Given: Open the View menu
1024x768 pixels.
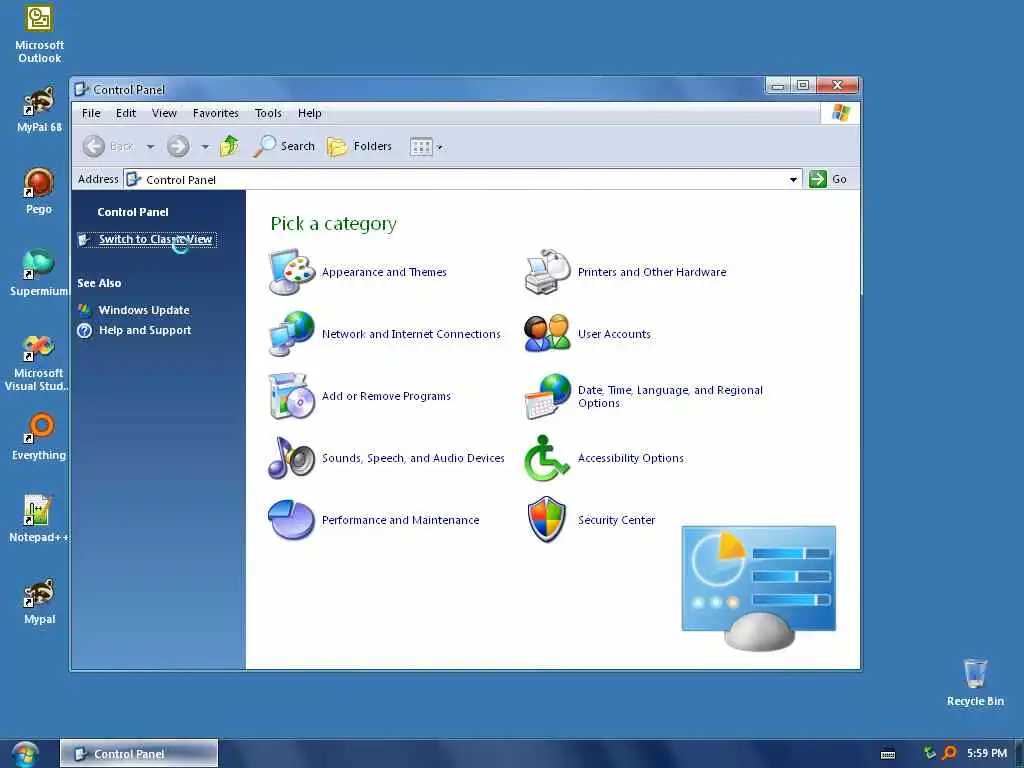Looking at the screenshot, I should [x=164, y=113].
